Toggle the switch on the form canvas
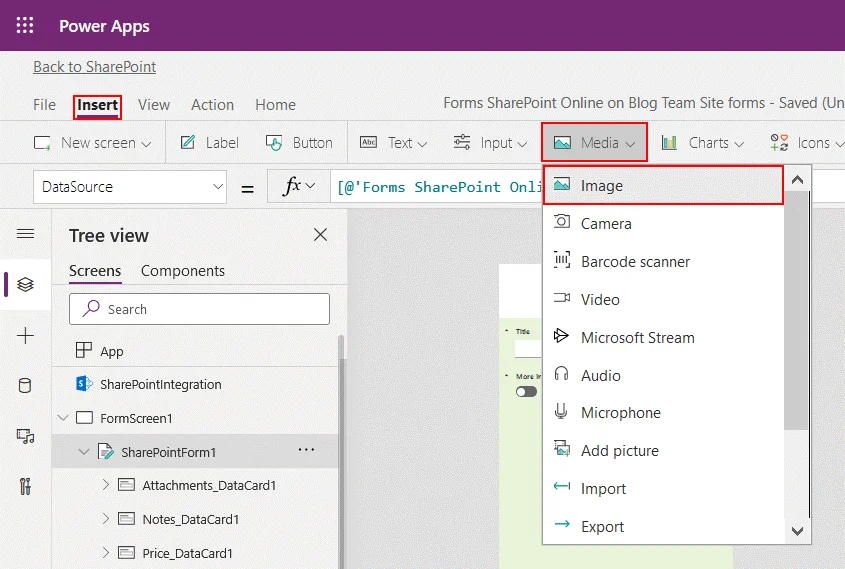Image resolution: width=845 pixels, height=569 pixels. [526, 391]
